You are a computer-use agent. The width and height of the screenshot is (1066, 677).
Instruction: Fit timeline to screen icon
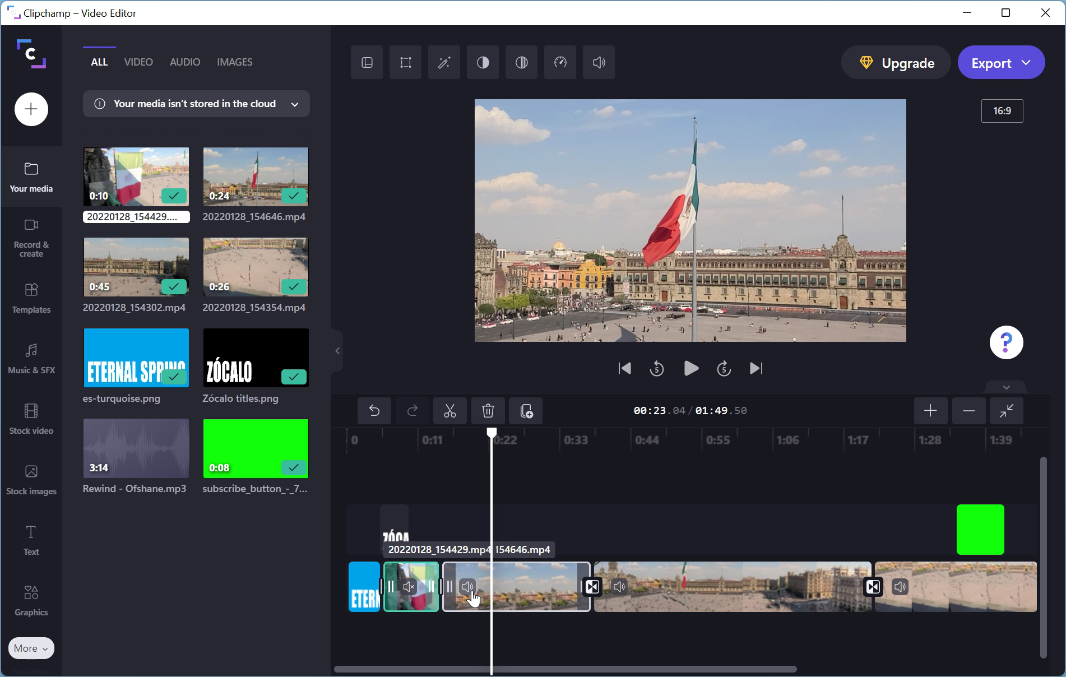point(1007,410)
